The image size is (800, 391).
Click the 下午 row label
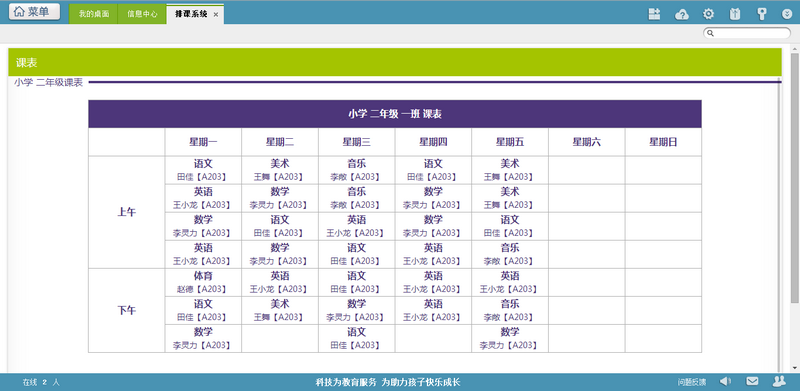(x=127, y=310)
